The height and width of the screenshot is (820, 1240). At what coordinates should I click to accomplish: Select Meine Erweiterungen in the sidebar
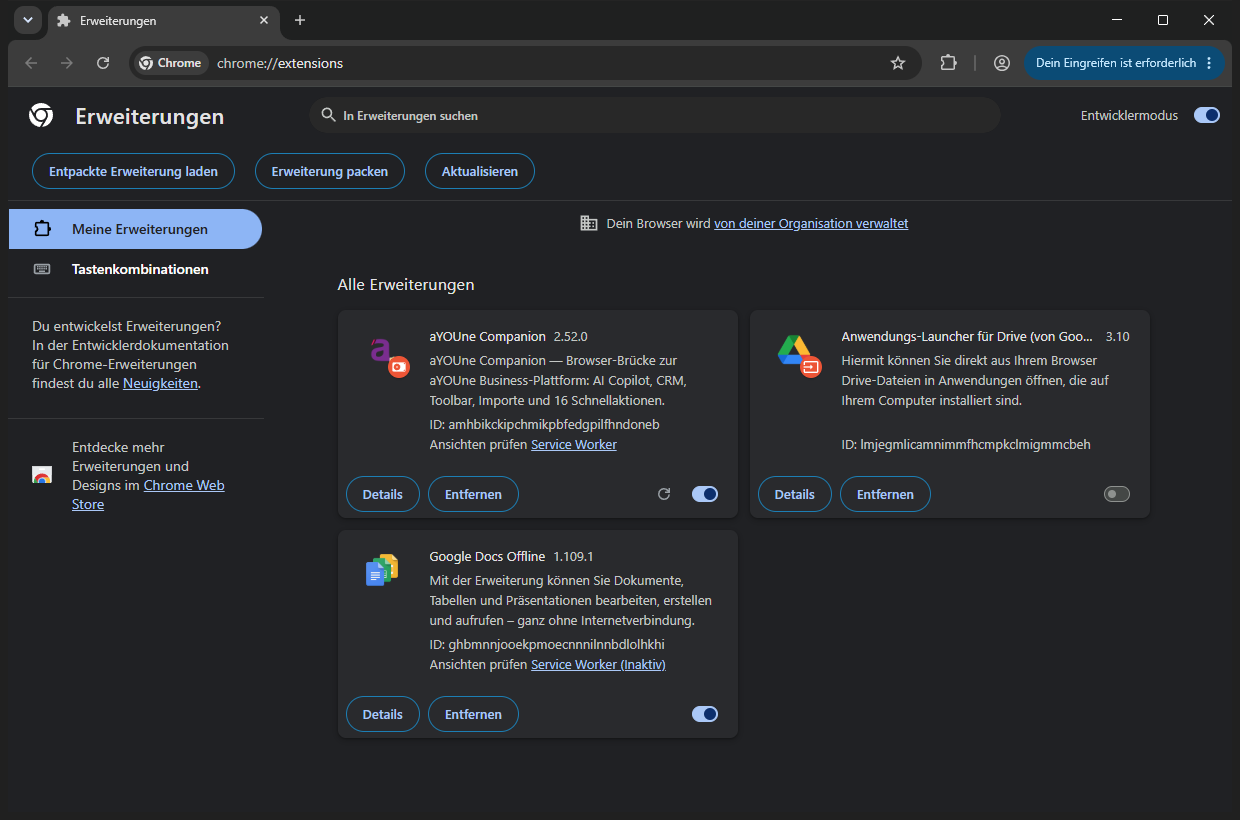[135, 229]
